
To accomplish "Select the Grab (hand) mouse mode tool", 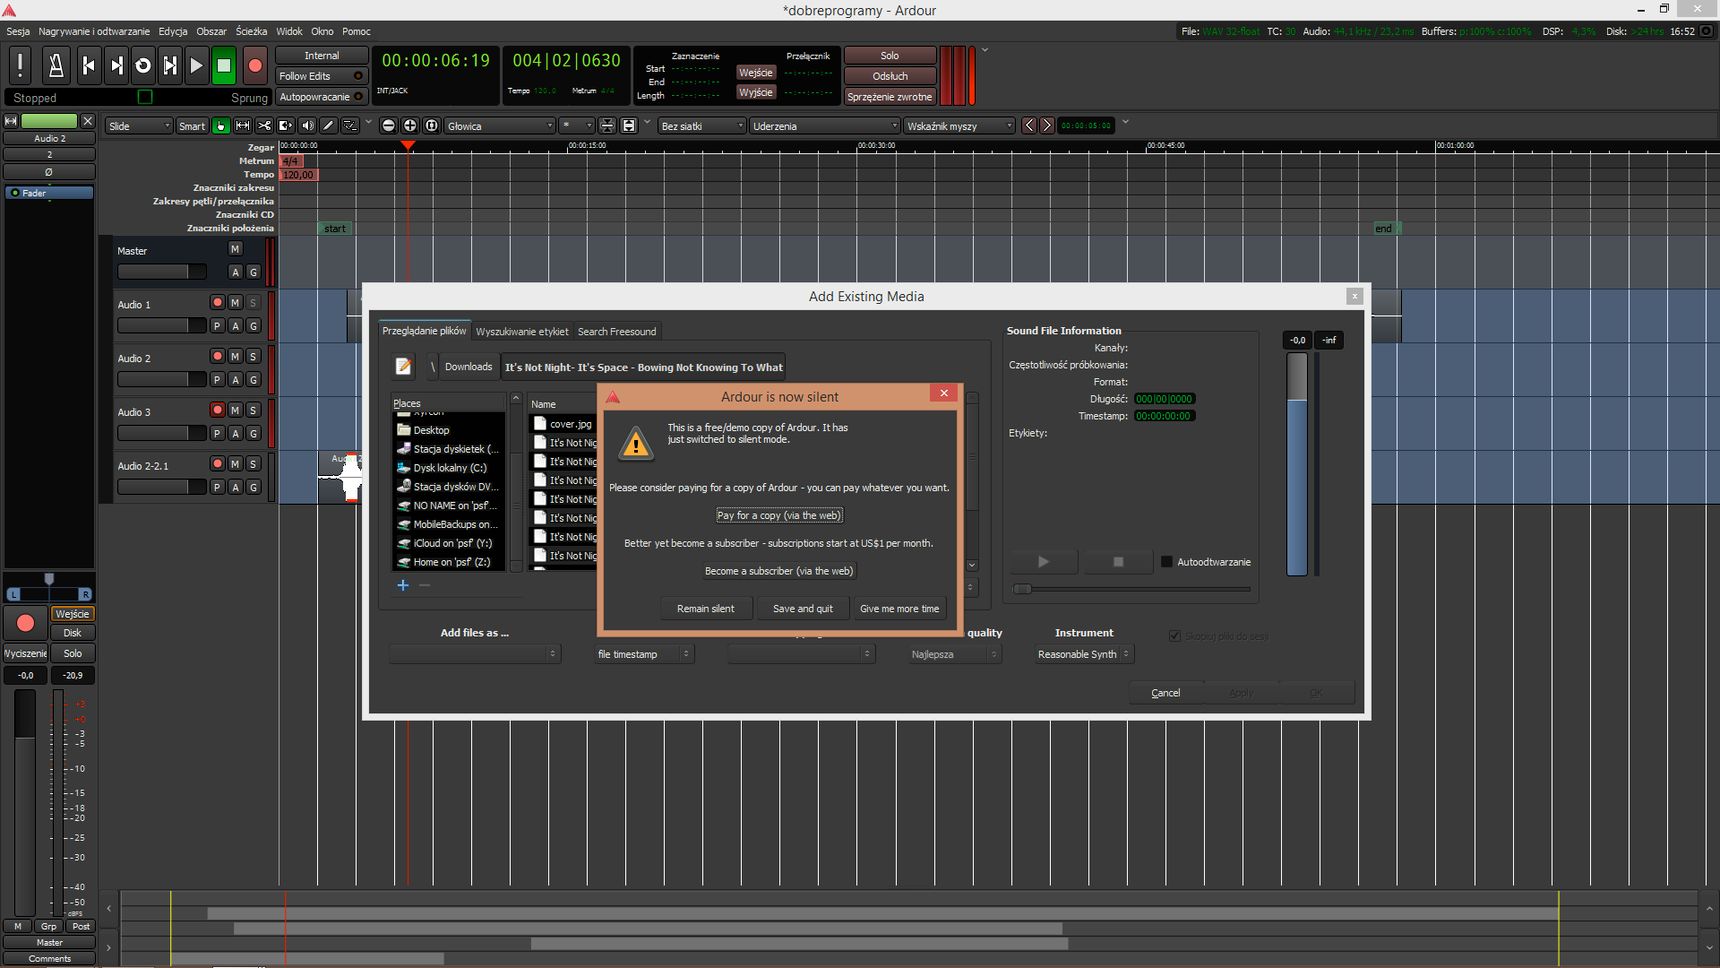I will 221,126.
